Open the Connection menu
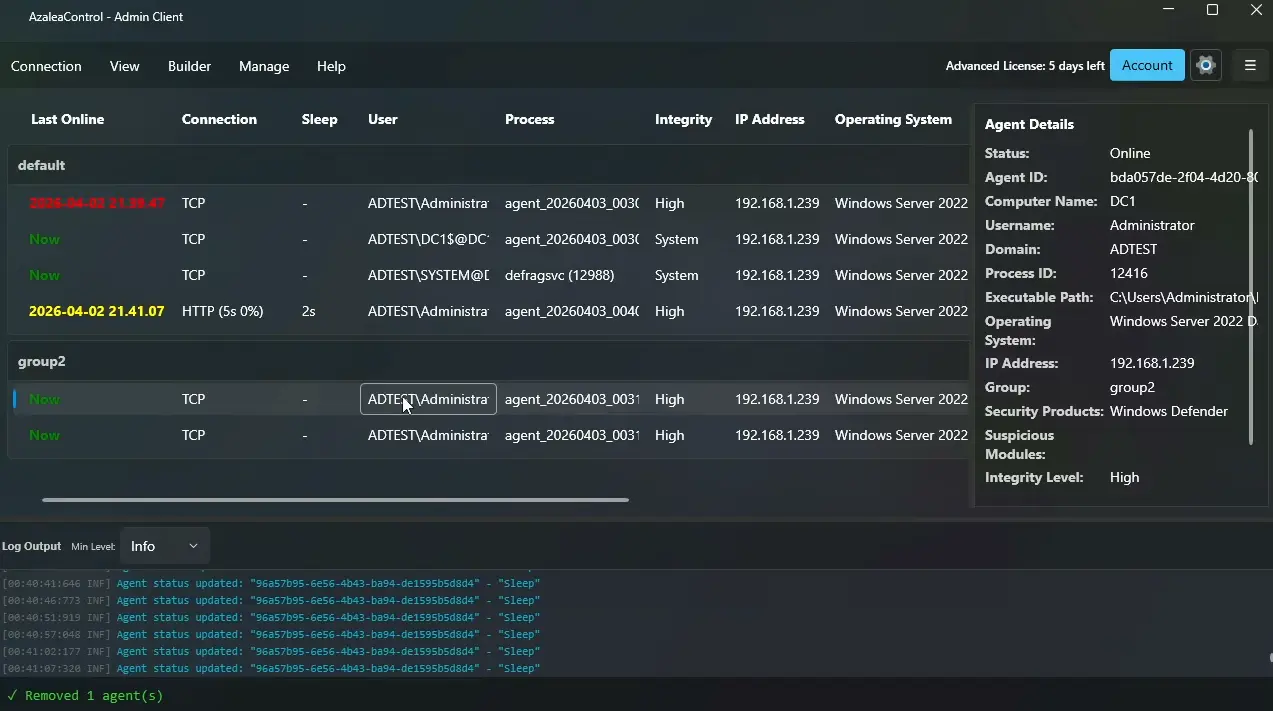This screenshot has width=1273, height=711. 46,66
